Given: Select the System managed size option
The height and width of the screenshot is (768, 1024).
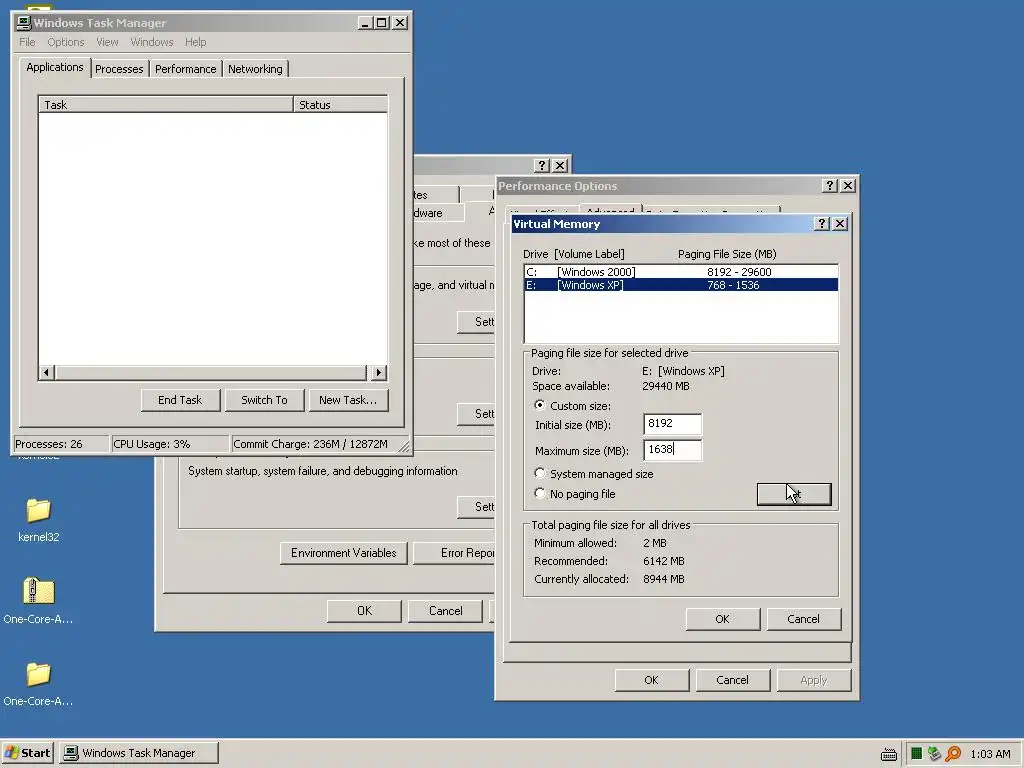Looking at the screenshot, I should click(x=539, y=473).
